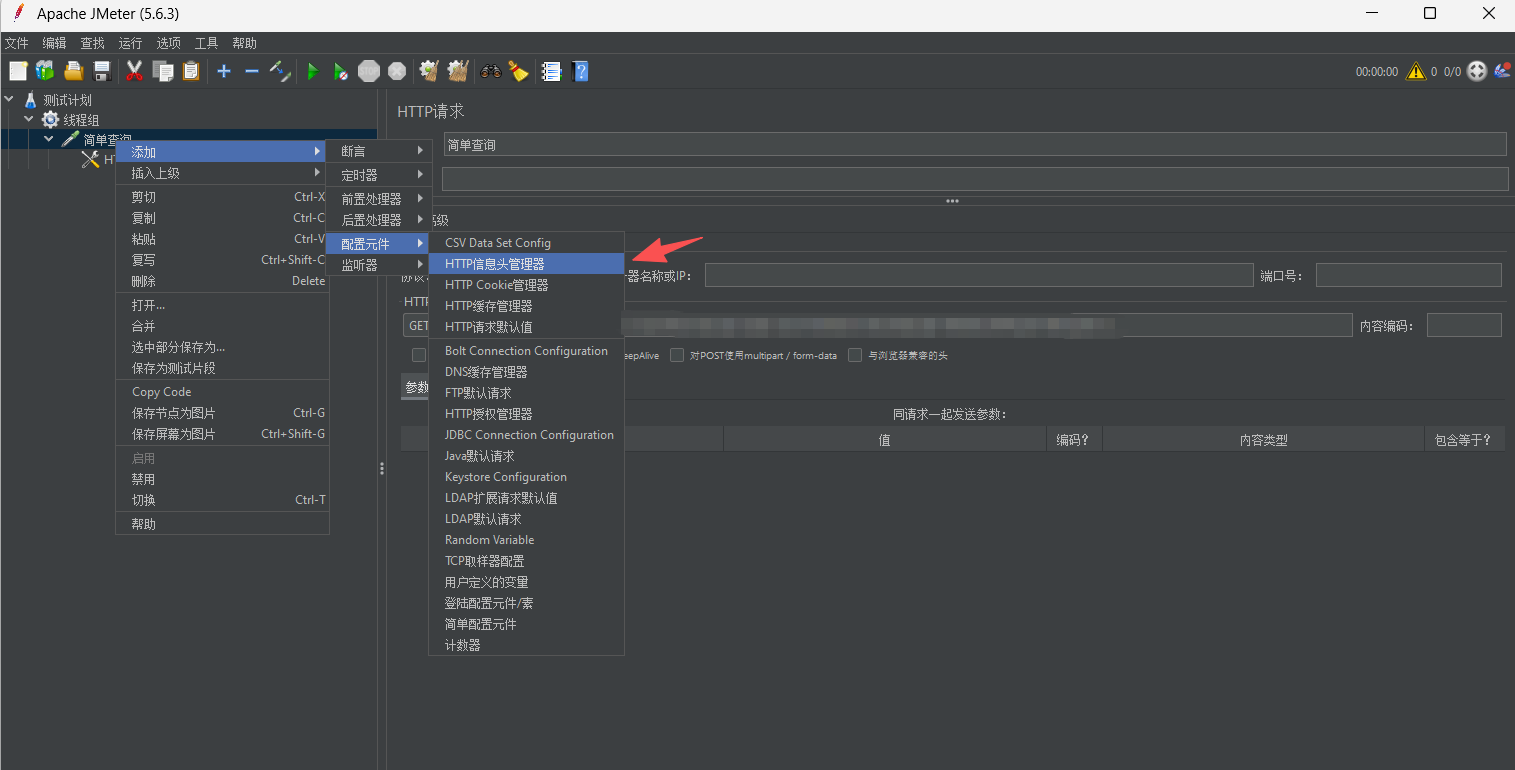Click the New test plan icon
This screenshot has width=1515, height=770.
pyautogui.click(x=18, y=71)
